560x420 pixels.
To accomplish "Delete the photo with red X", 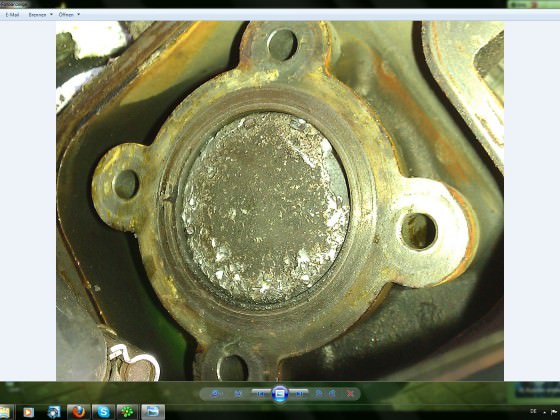I will click(350, 394).
